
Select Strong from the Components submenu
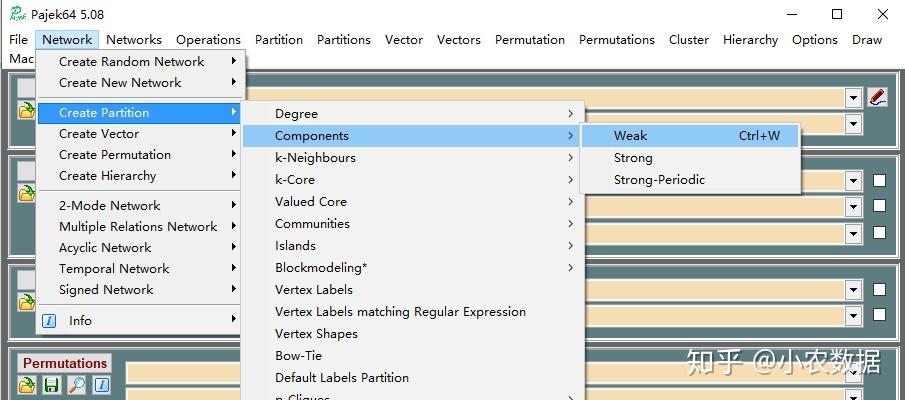633,158
